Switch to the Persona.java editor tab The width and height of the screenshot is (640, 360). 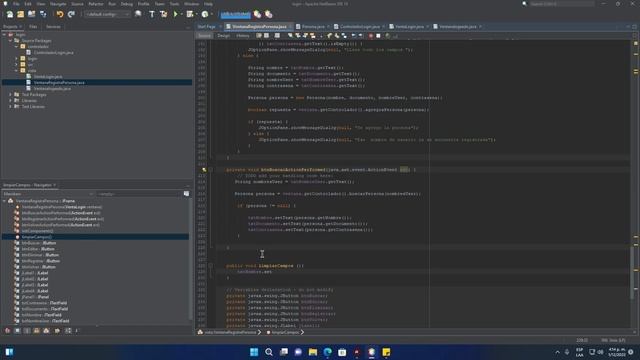pyautogui.click(x=313, y=27)
